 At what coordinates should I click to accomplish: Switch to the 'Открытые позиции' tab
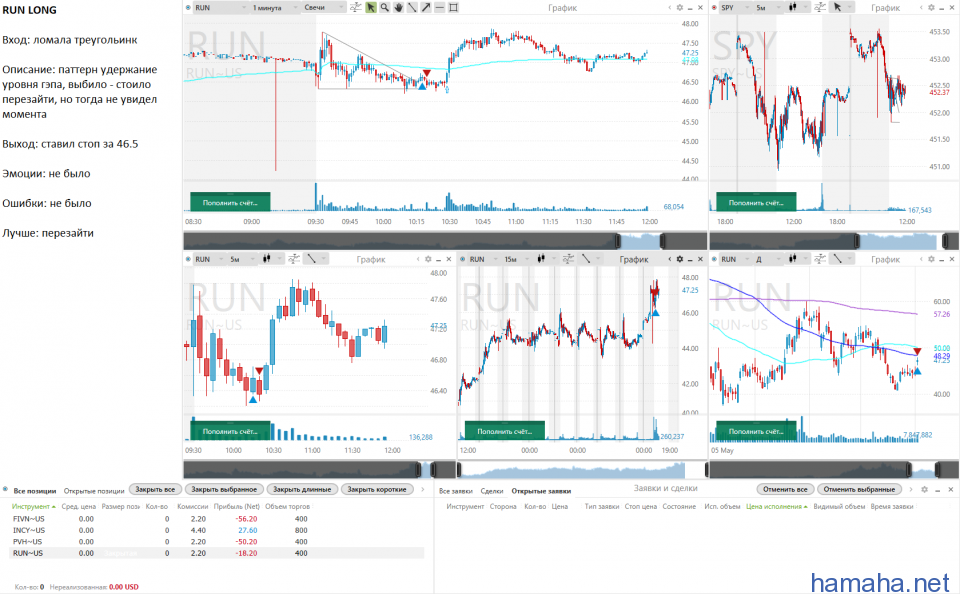pyautogui.click(x=94, y=491)
